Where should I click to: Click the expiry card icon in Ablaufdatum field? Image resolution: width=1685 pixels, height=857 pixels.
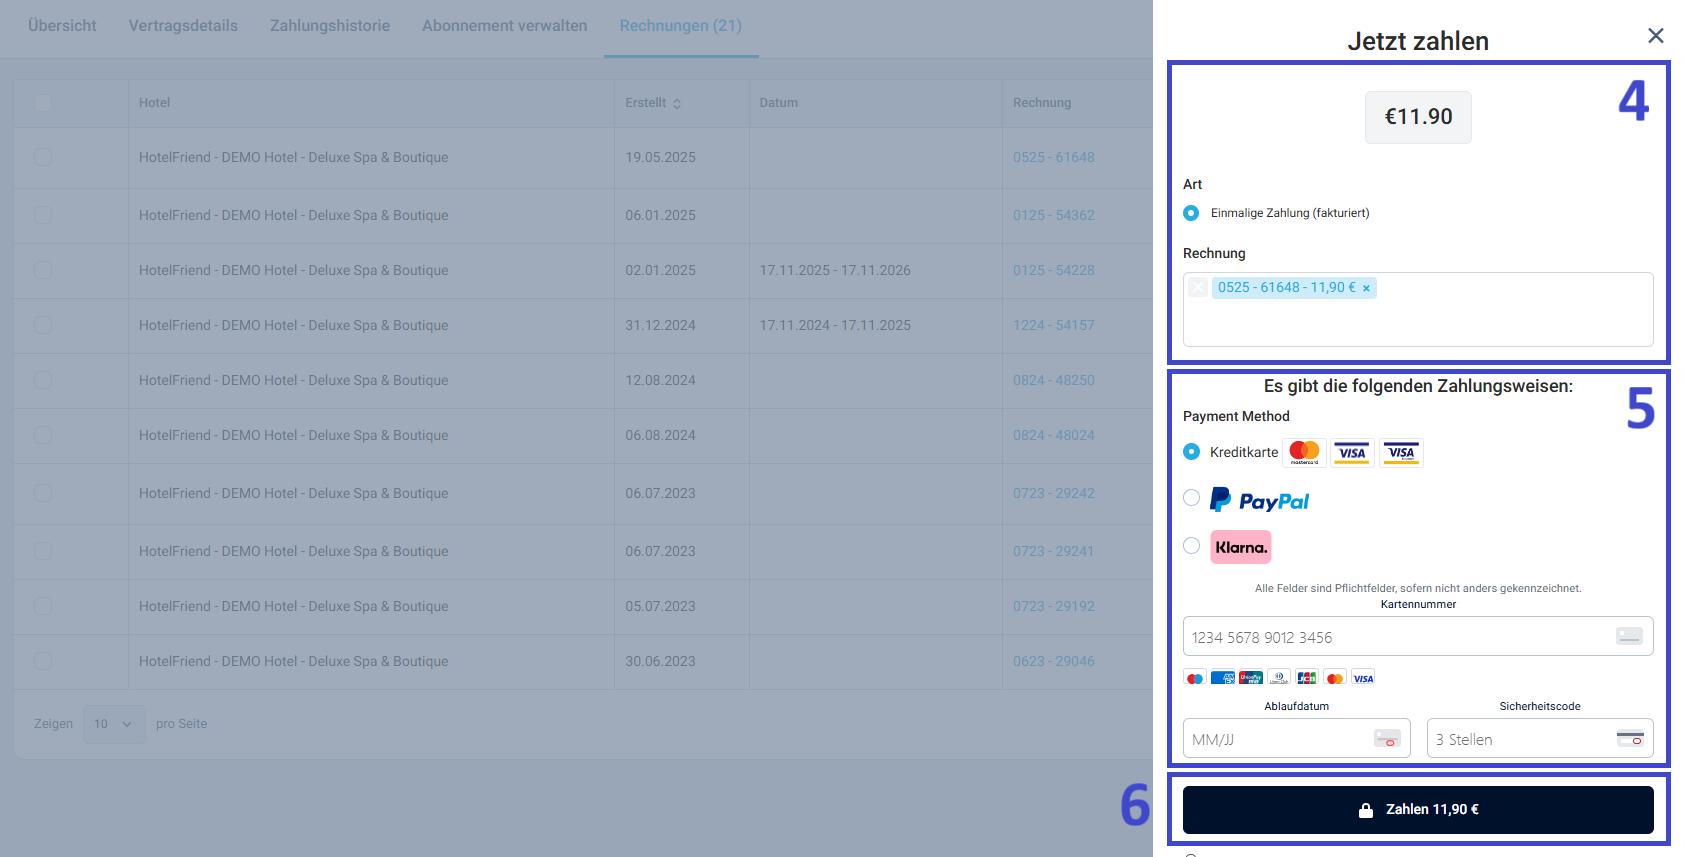[x=1387, y=738]
